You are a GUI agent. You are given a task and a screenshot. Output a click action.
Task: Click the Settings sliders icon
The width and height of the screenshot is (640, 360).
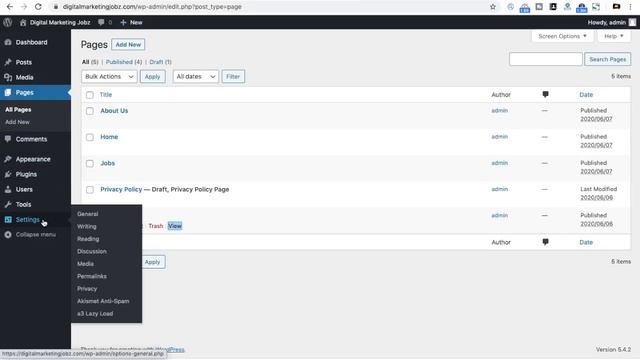(8, 220)
